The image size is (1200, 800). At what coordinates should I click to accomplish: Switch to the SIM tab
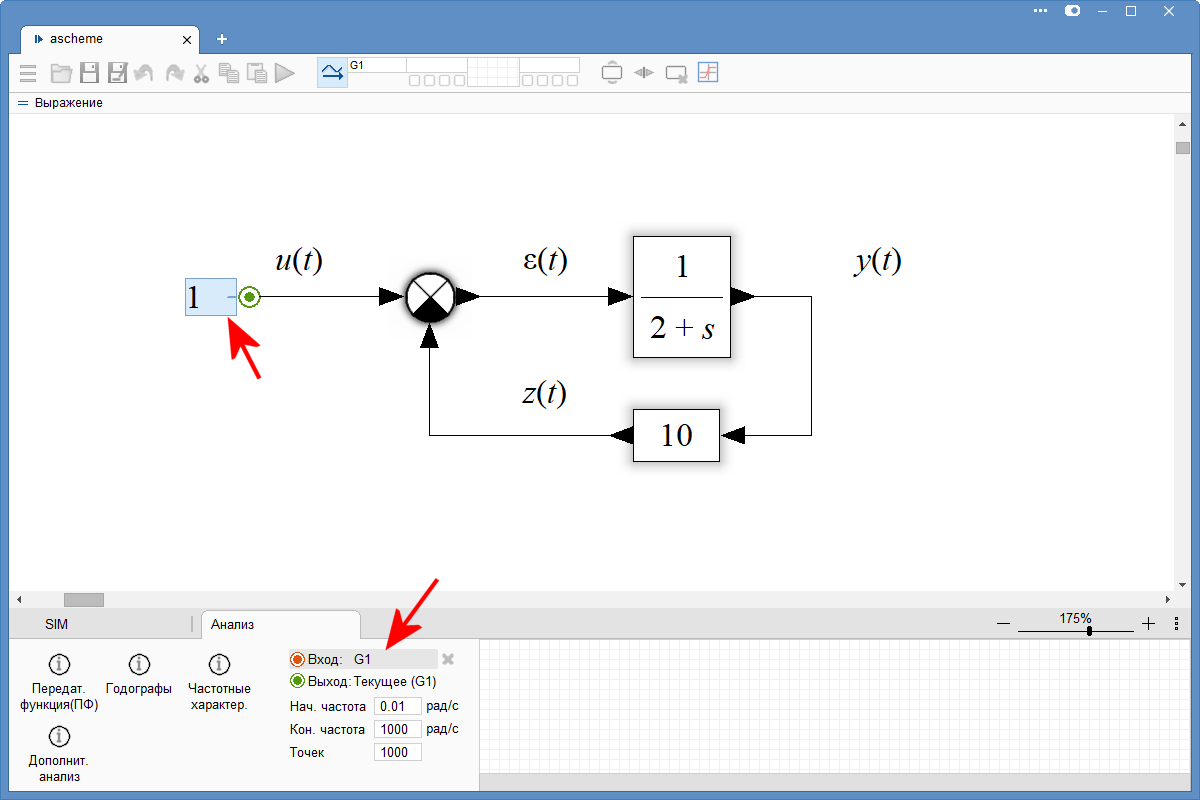[57, 624]
